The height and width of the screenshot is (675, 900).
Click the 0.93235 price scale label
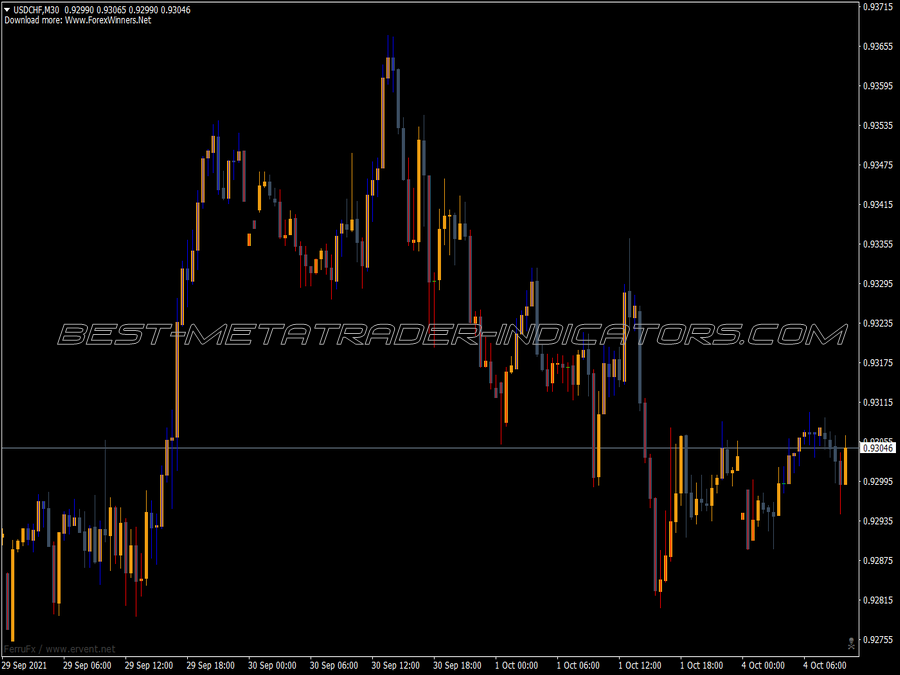tap(878, 324)
